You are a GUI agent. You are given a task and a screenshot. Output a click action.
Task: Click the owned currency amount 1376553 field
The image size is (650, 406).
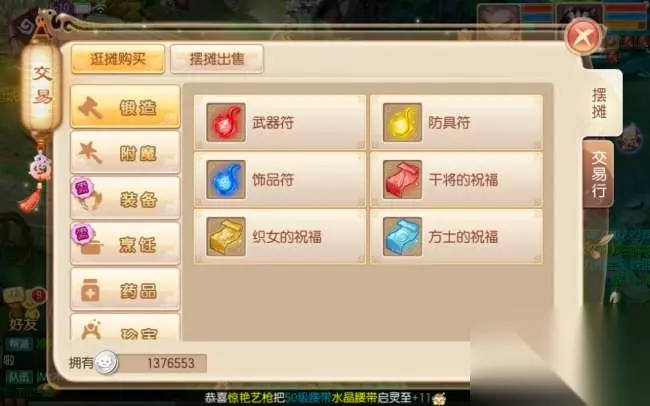(162, 363)
